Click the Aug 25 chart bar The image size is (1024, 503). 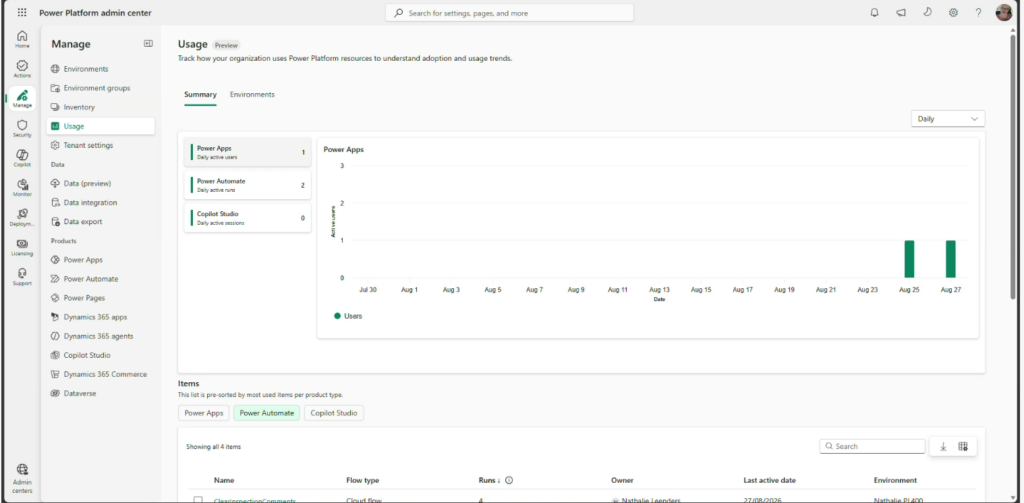click(909, 259)
